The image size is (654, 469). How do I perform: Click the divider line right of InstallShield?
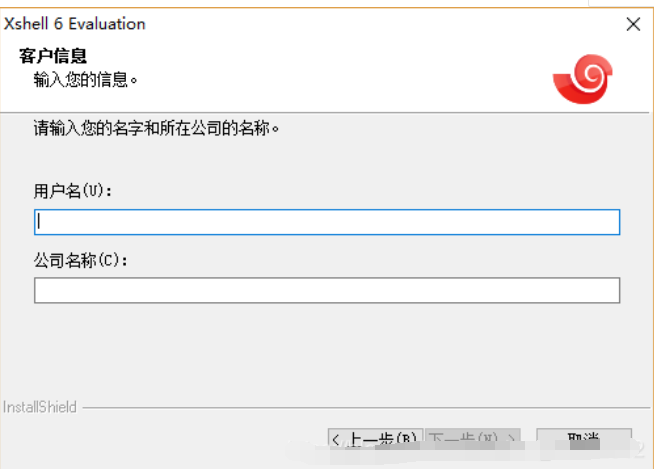click(x=360, y=408)
